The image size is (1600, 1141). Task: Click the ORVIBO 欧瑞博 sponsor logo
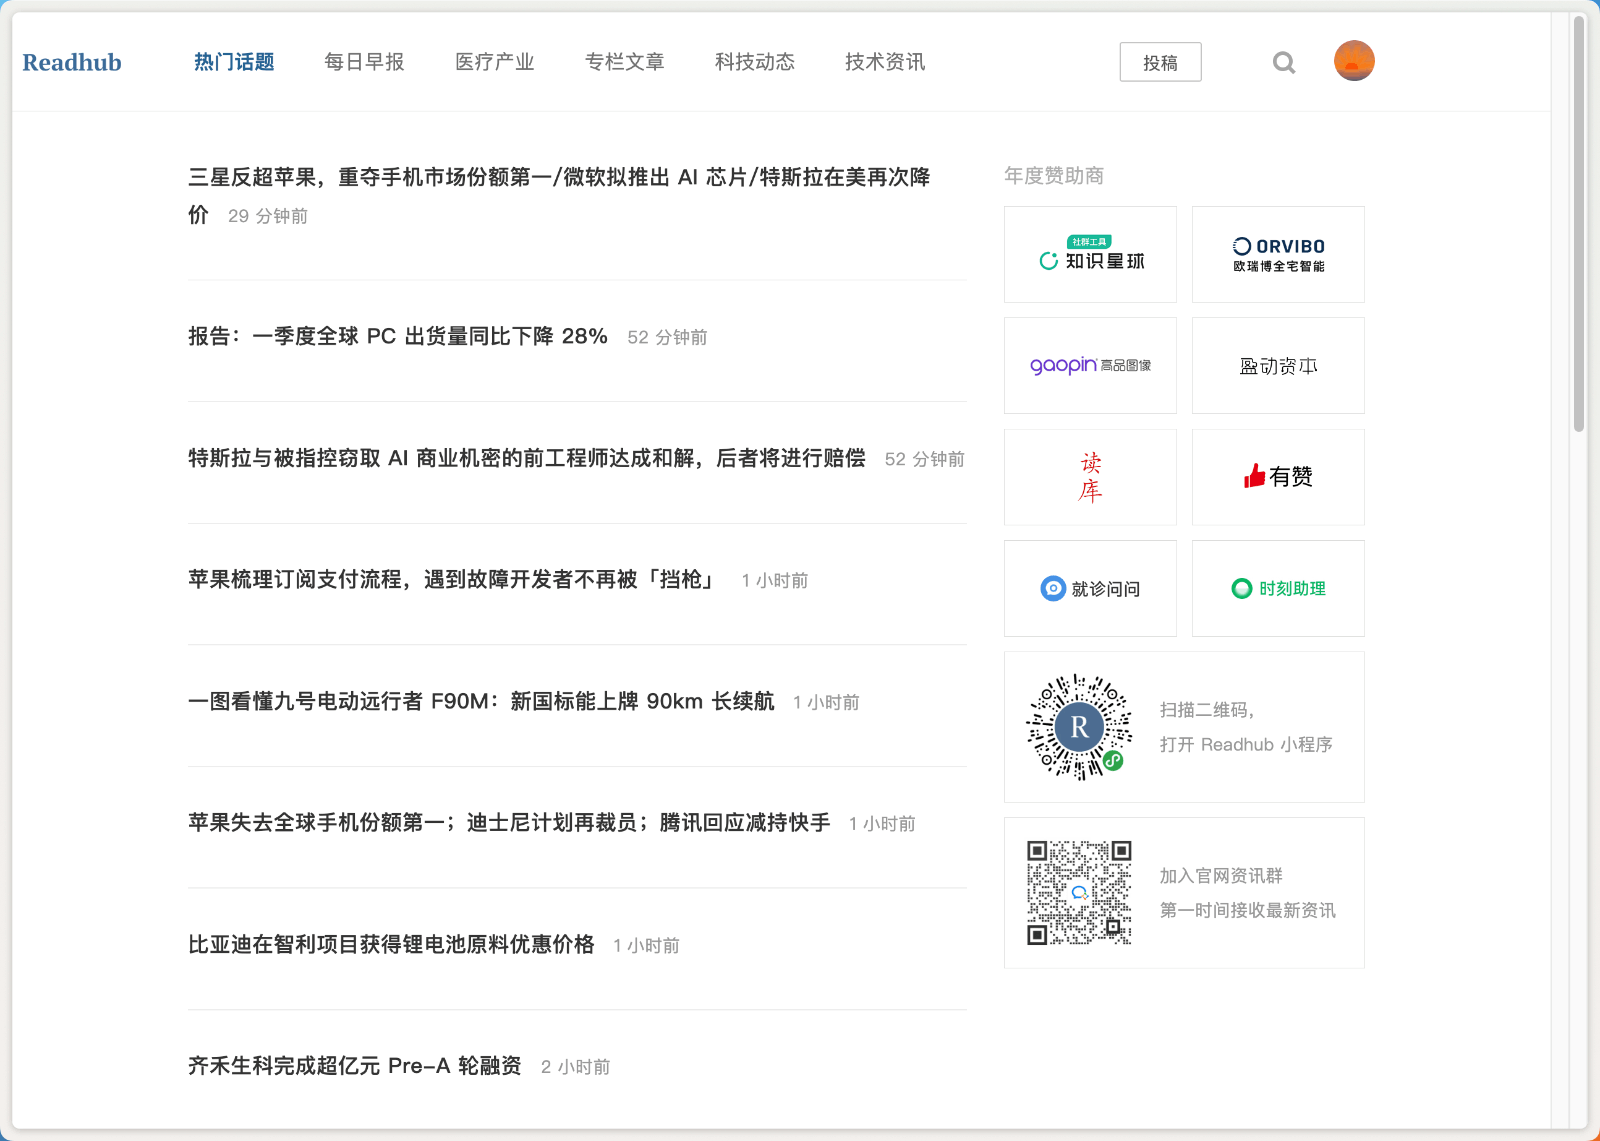pyautogui.click(x=1277, y=253)
